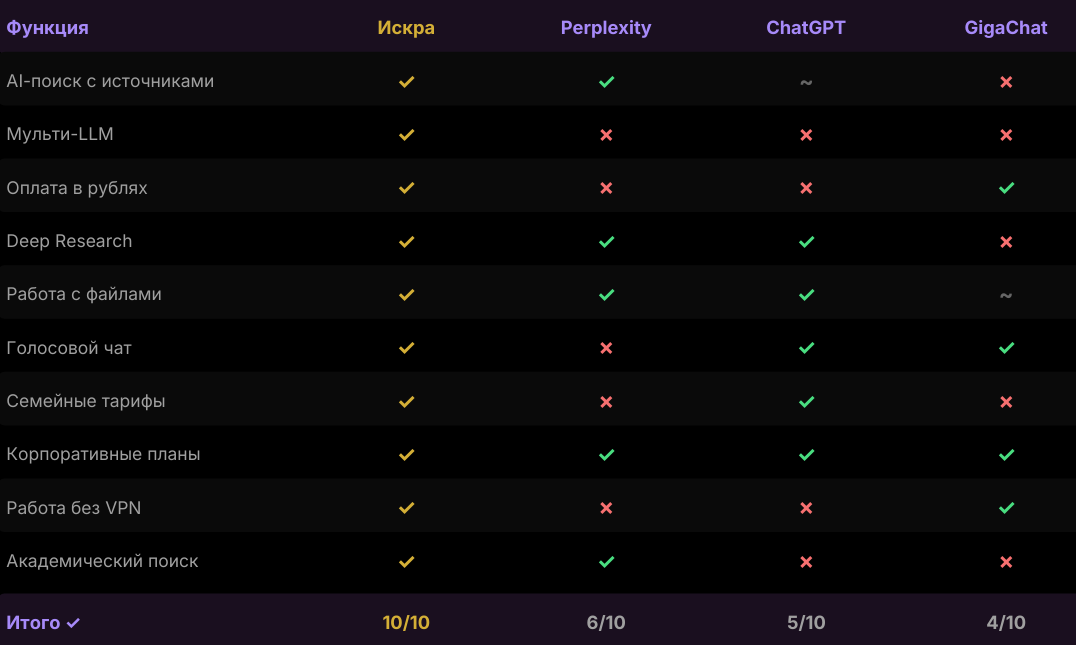
Task: Click the Оплата в рублях label
Action: click(x=77, y=188)
